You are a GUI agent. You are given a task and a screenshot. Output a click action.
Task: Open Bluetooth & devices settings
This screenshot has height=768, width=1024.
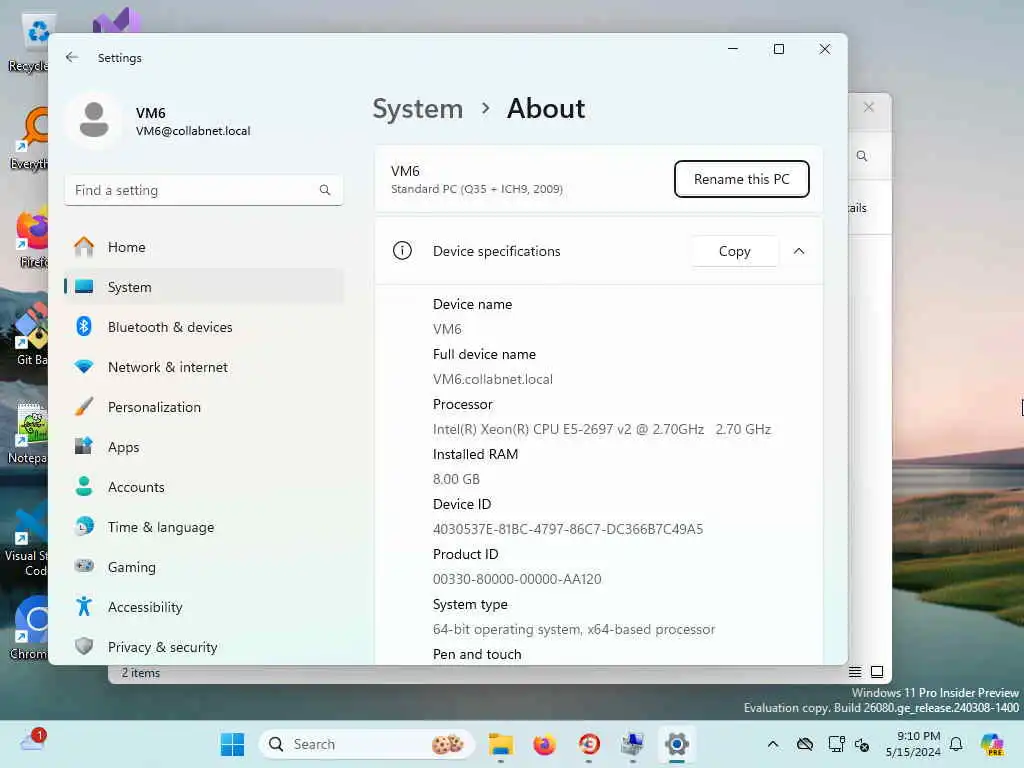coord(203,327)
